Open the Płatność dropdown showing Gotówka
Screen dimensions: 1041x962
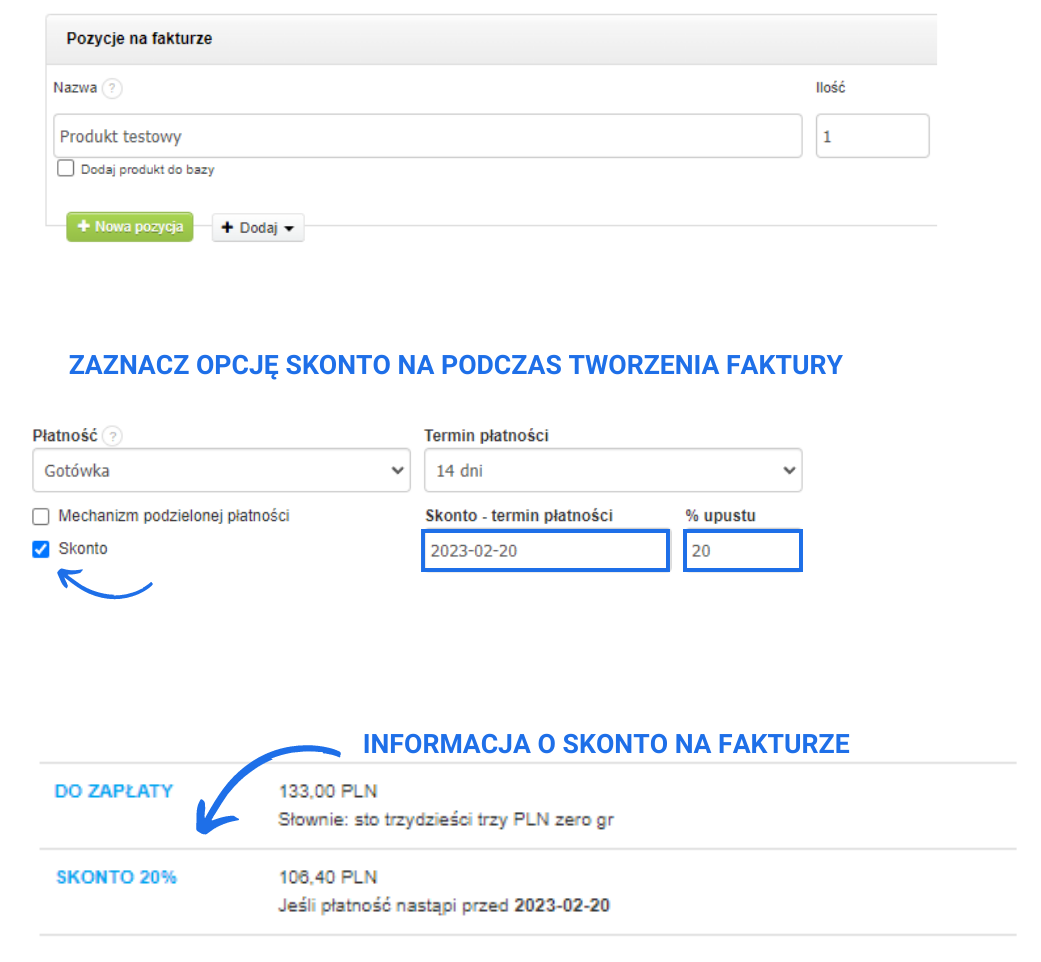point(222,471)
